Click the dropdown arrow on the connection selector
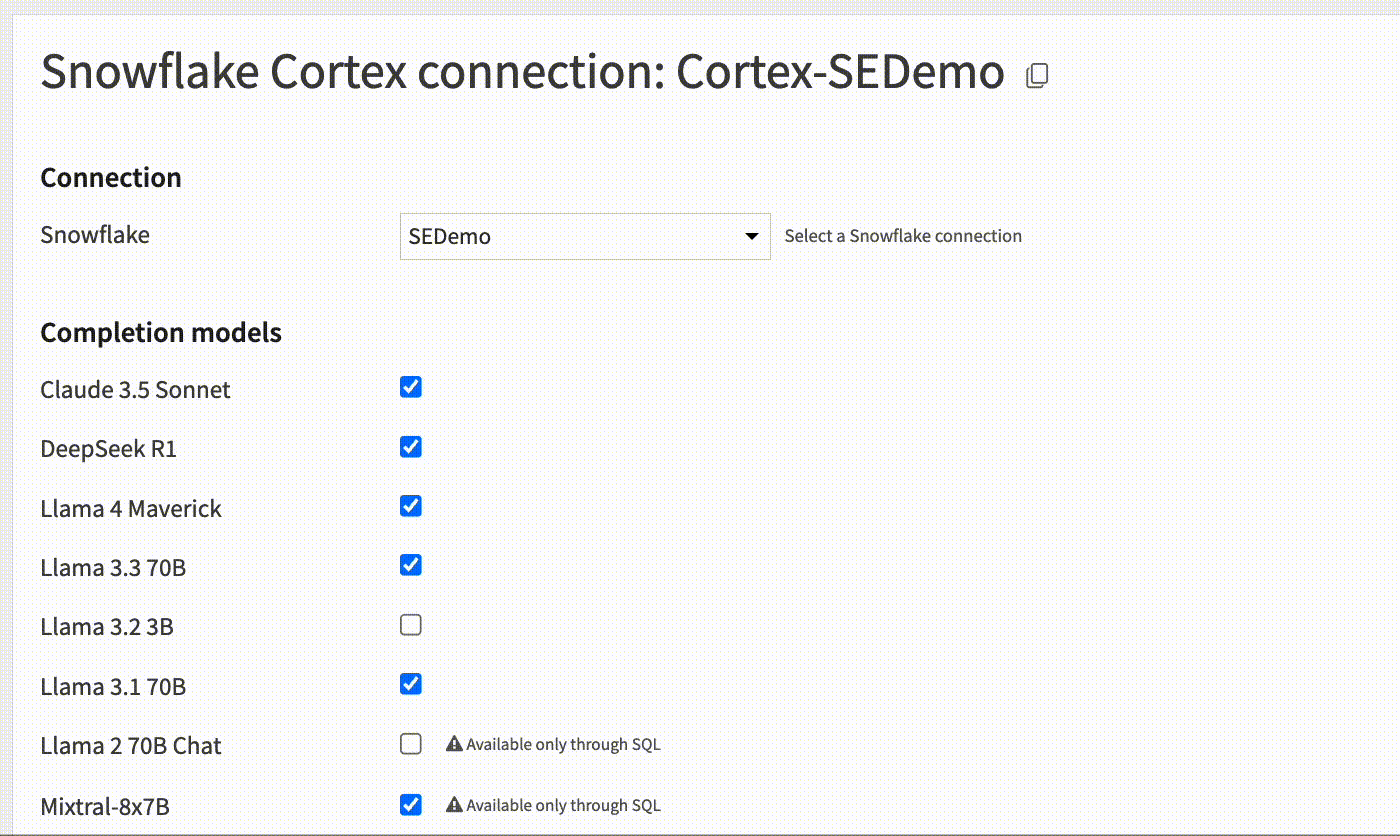The height and width of the screenshot is (836, 1400). tap(751, 236)
